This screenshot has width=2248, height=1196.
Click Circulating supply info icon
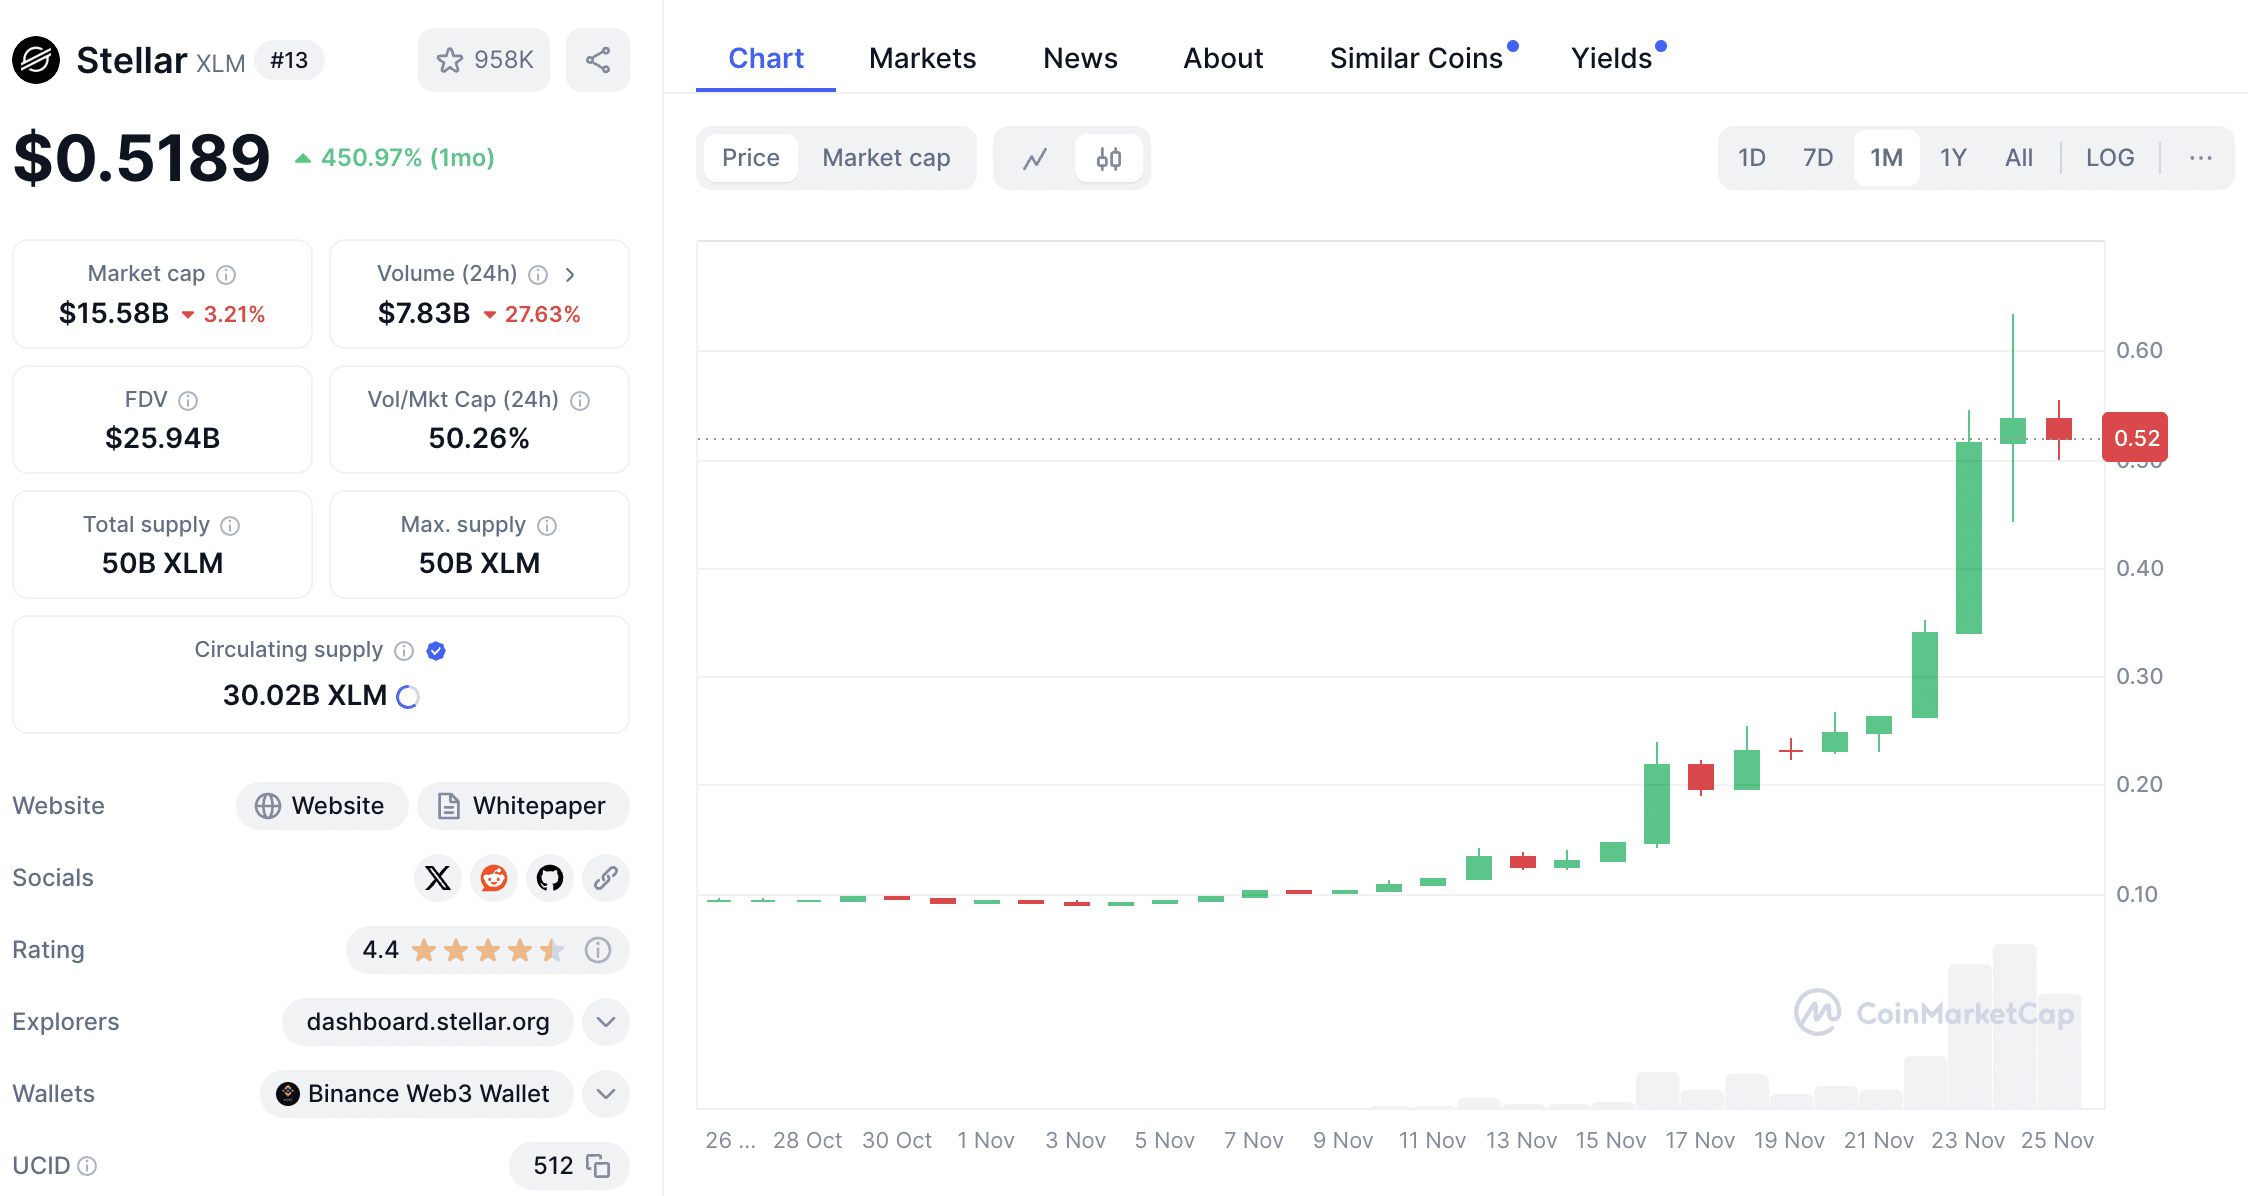404,651
